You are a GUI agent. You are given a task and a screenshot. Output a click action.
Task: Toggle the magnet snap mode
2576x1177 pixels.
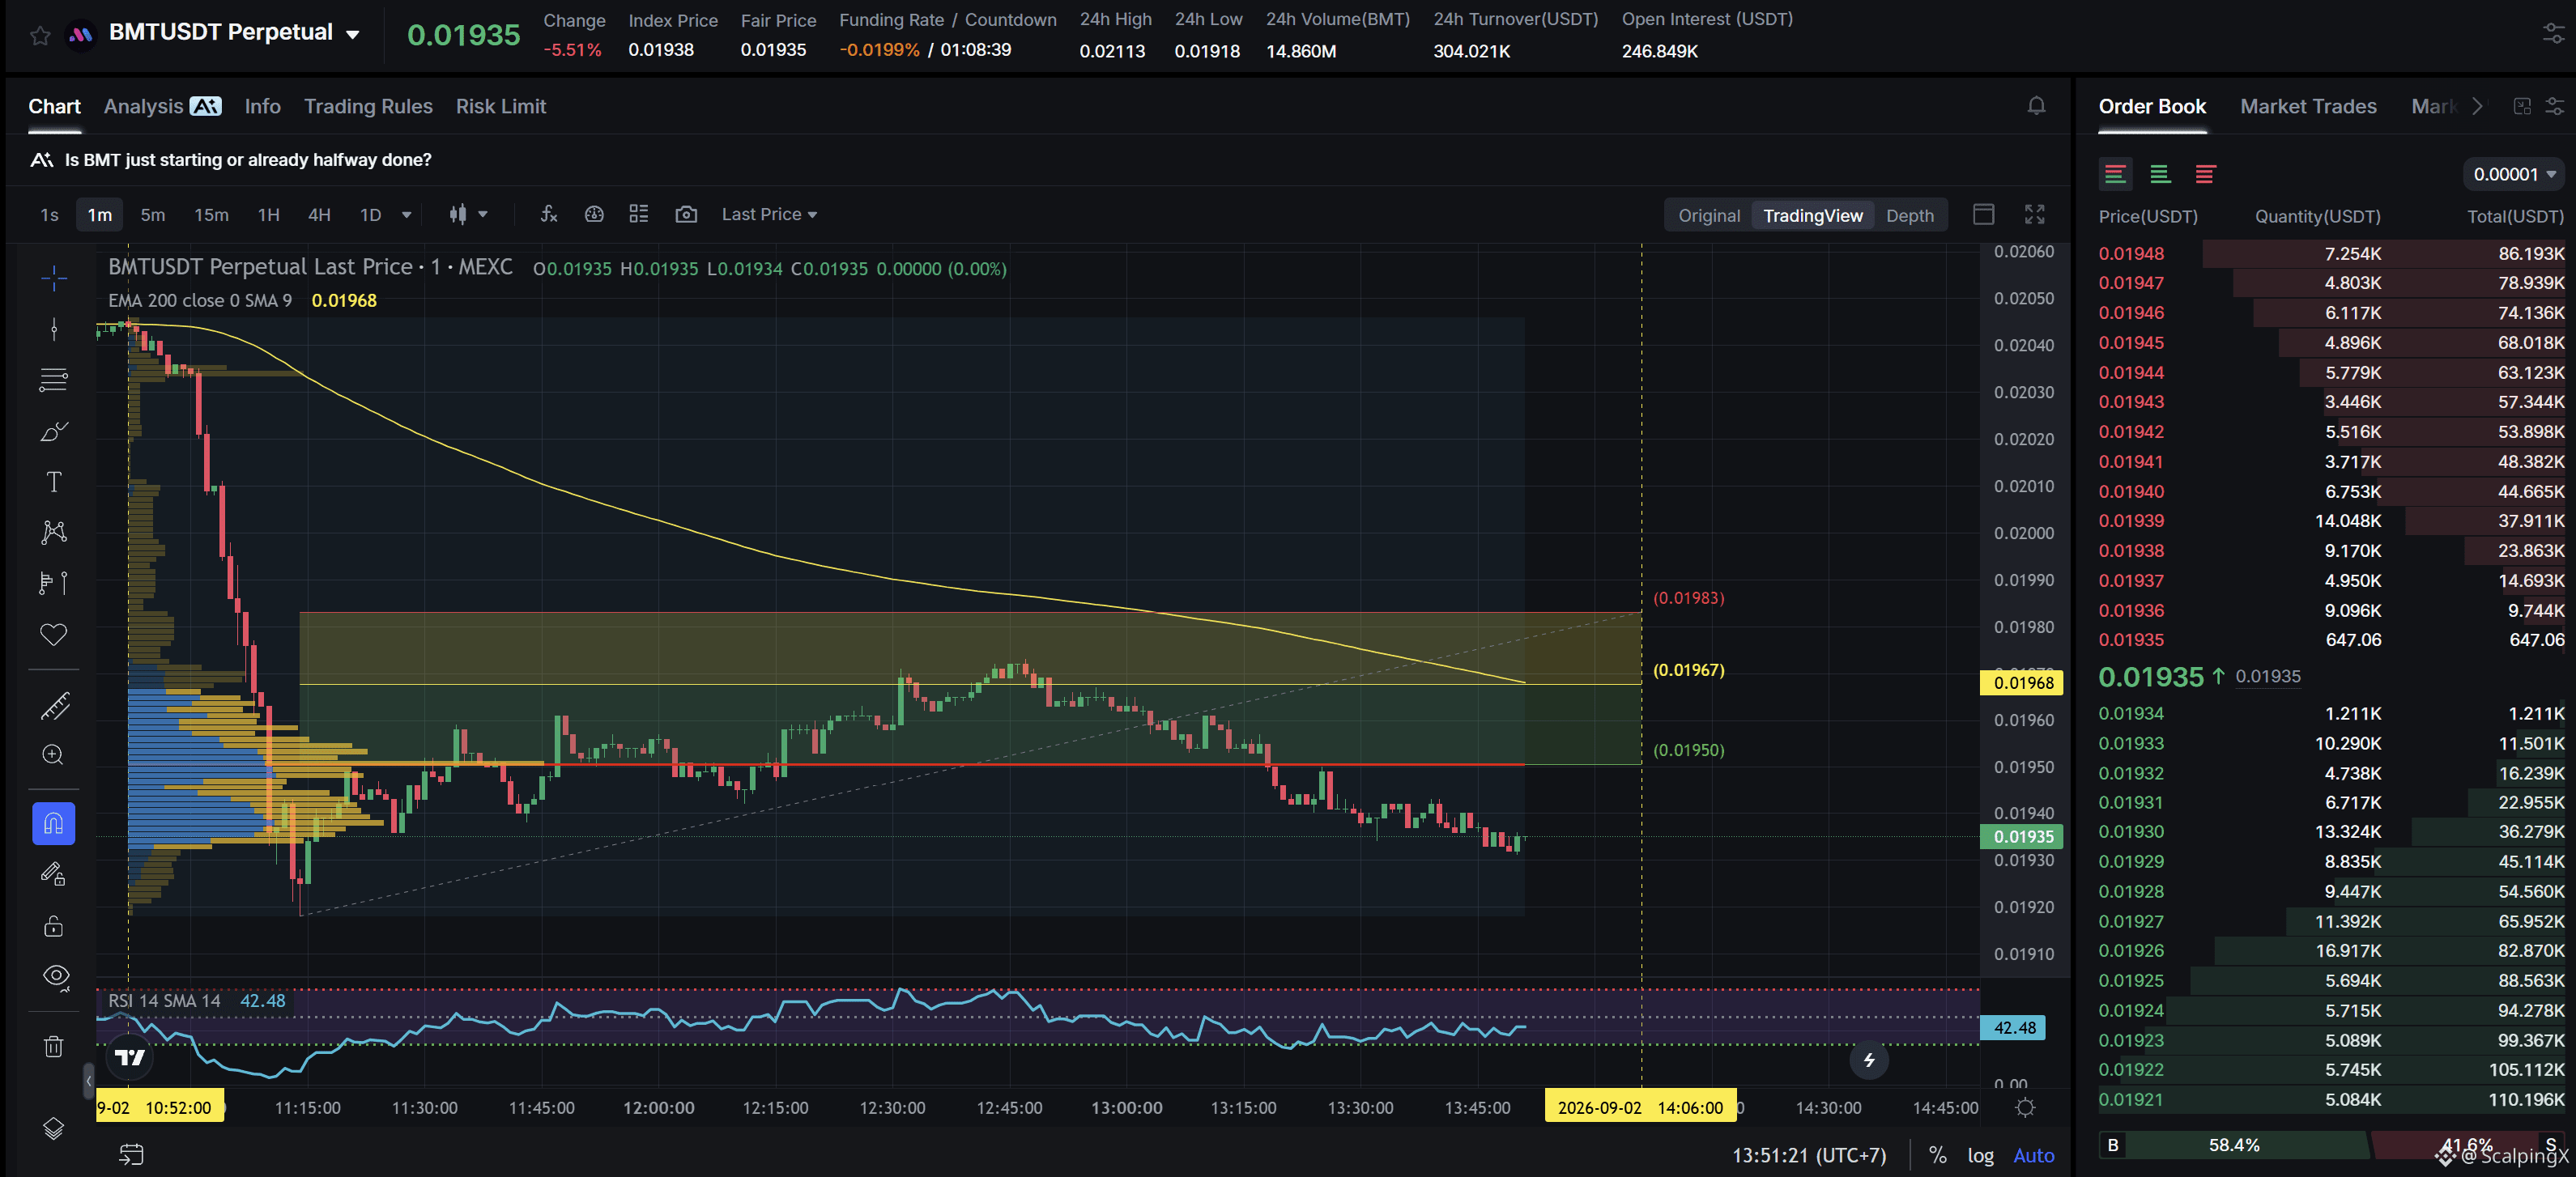click(x=54, y=824)
